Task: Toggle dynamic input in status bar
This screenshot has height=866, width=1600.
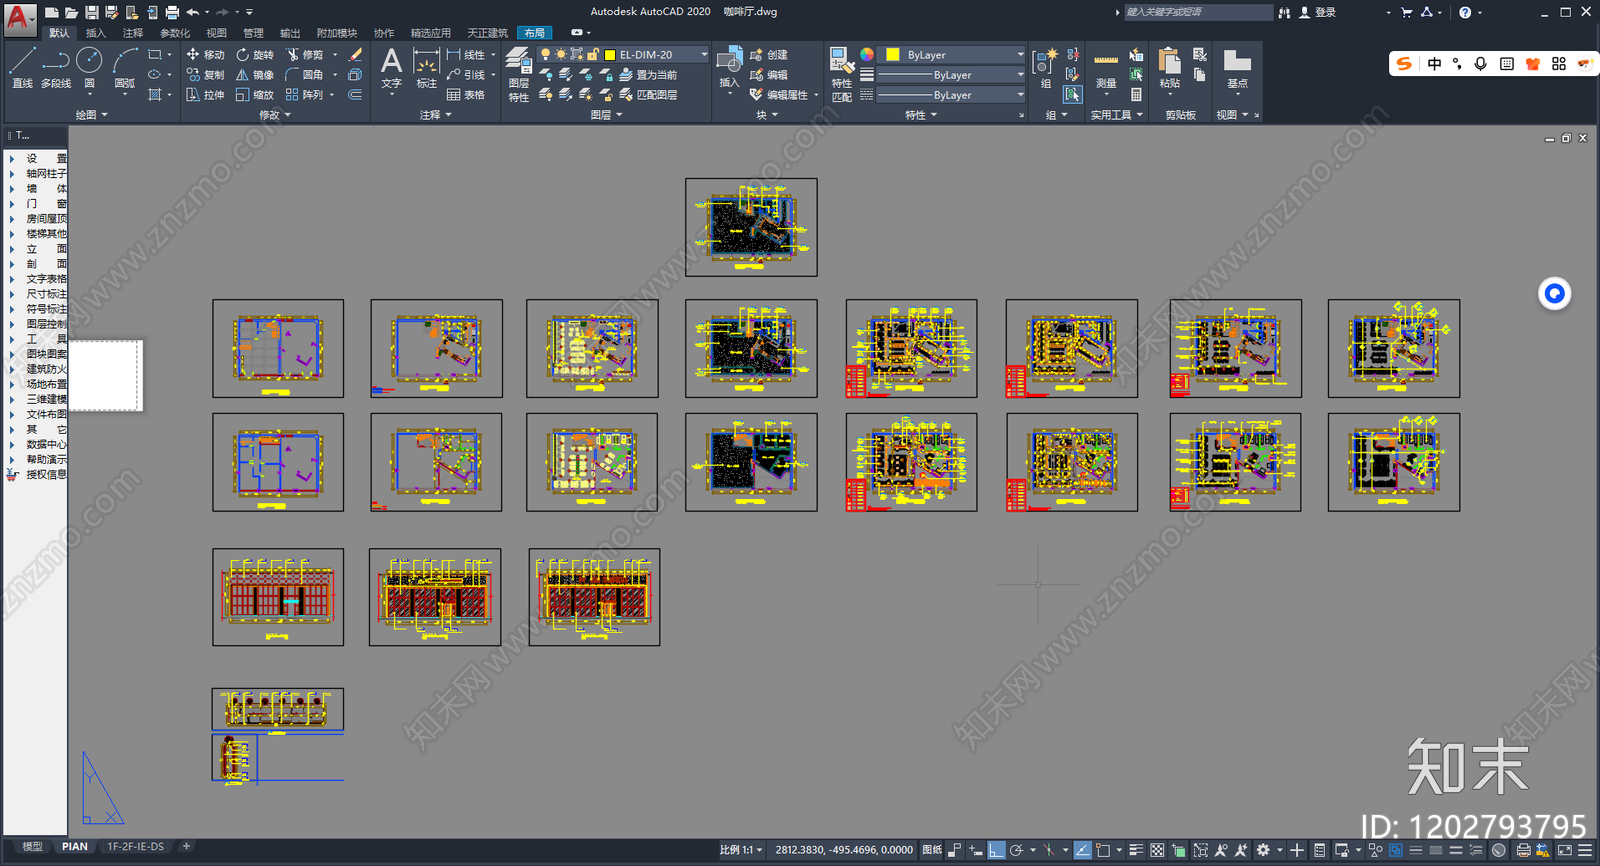Action: 975,850
